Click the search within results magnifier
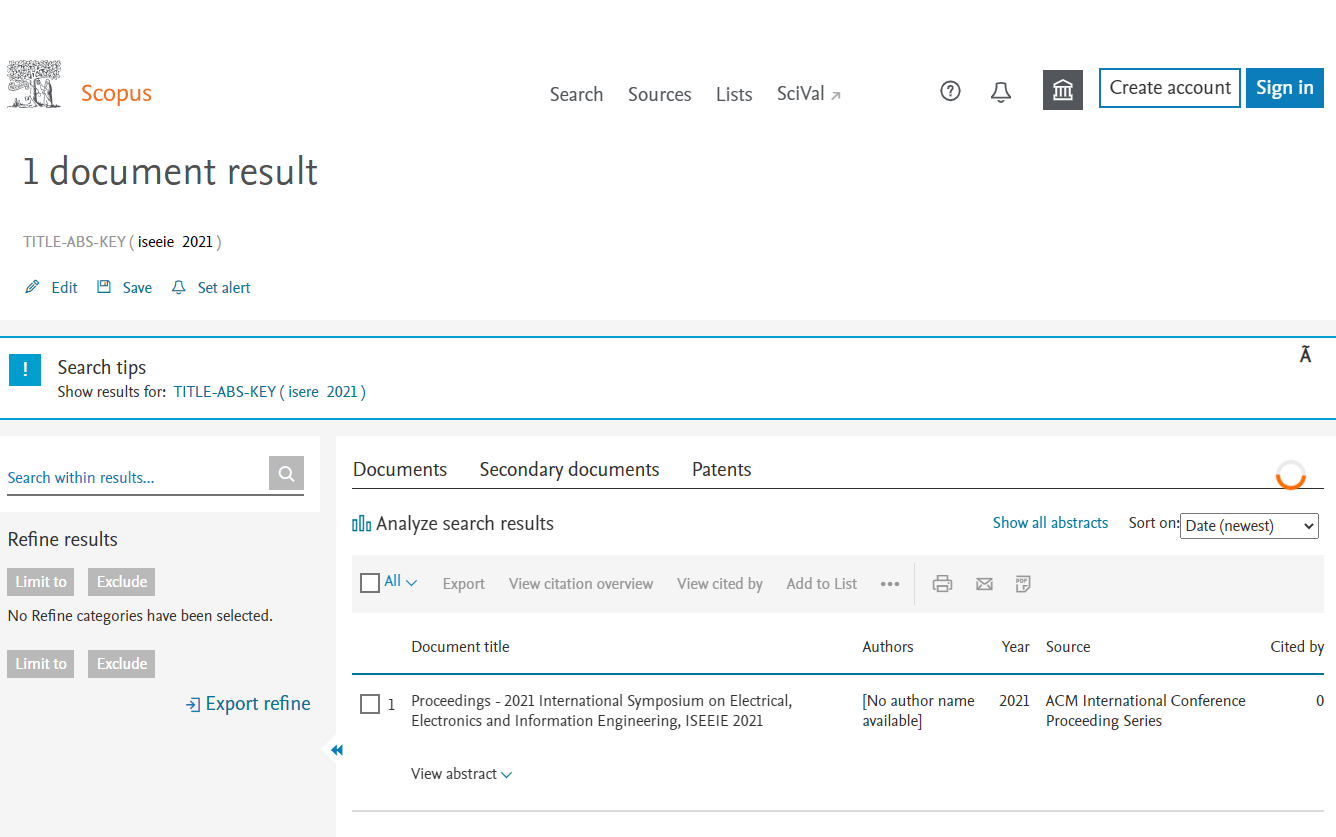The width and height of the screenshot is (1336, 837). [286, 474]
